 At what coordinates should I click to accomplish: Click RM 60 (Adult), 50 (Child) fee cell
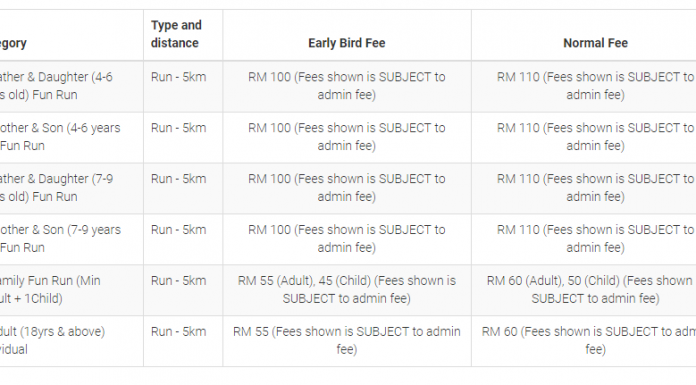coord(591,290)
